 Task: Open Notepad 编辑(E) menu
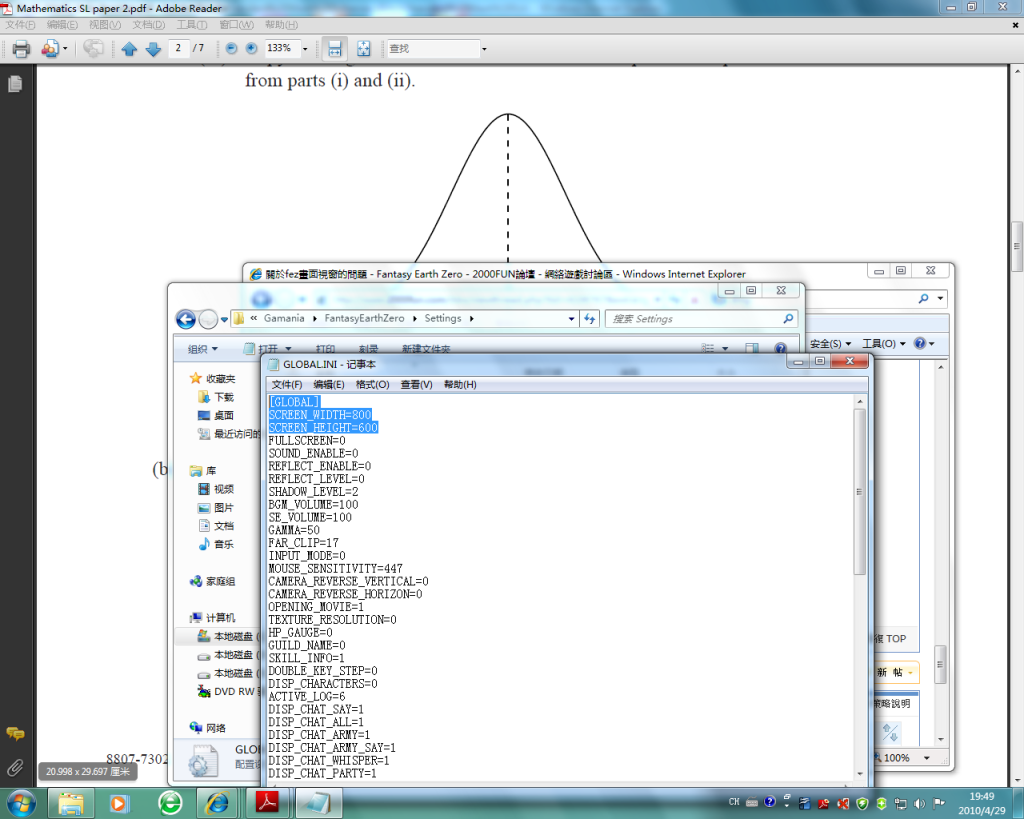(328, 385)
